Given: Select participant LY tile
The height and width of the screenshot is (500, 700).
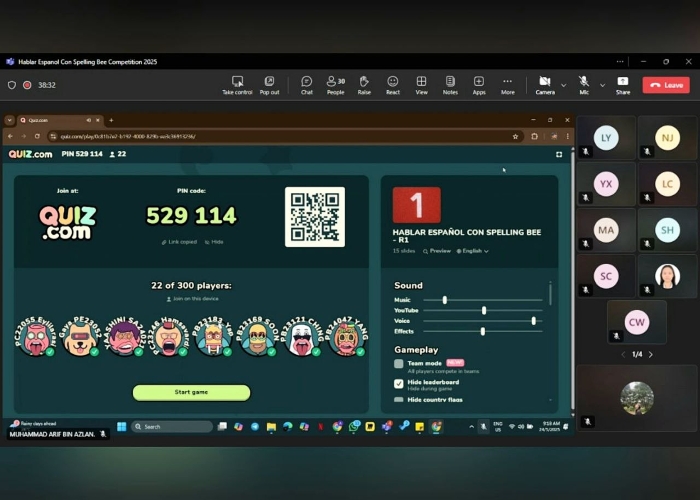Looking at the screenshot, I should 606,138.
